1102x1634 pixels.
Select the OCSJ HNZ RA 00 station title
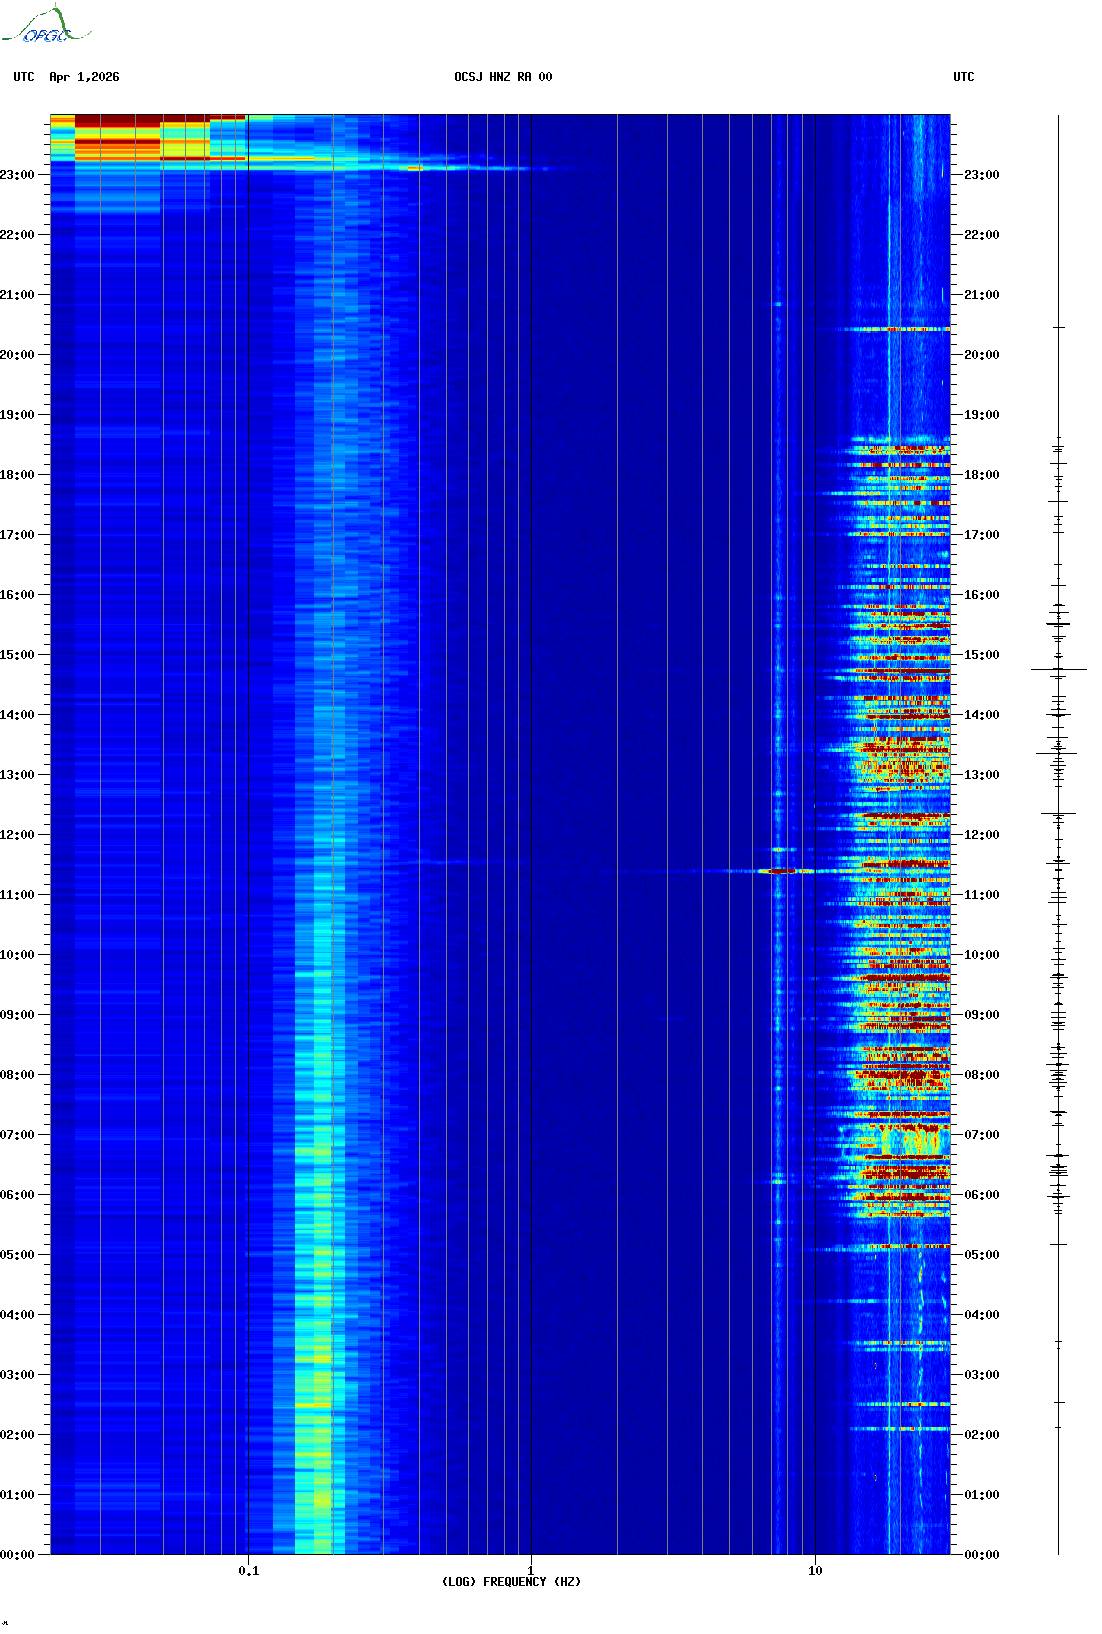point(503,77)
